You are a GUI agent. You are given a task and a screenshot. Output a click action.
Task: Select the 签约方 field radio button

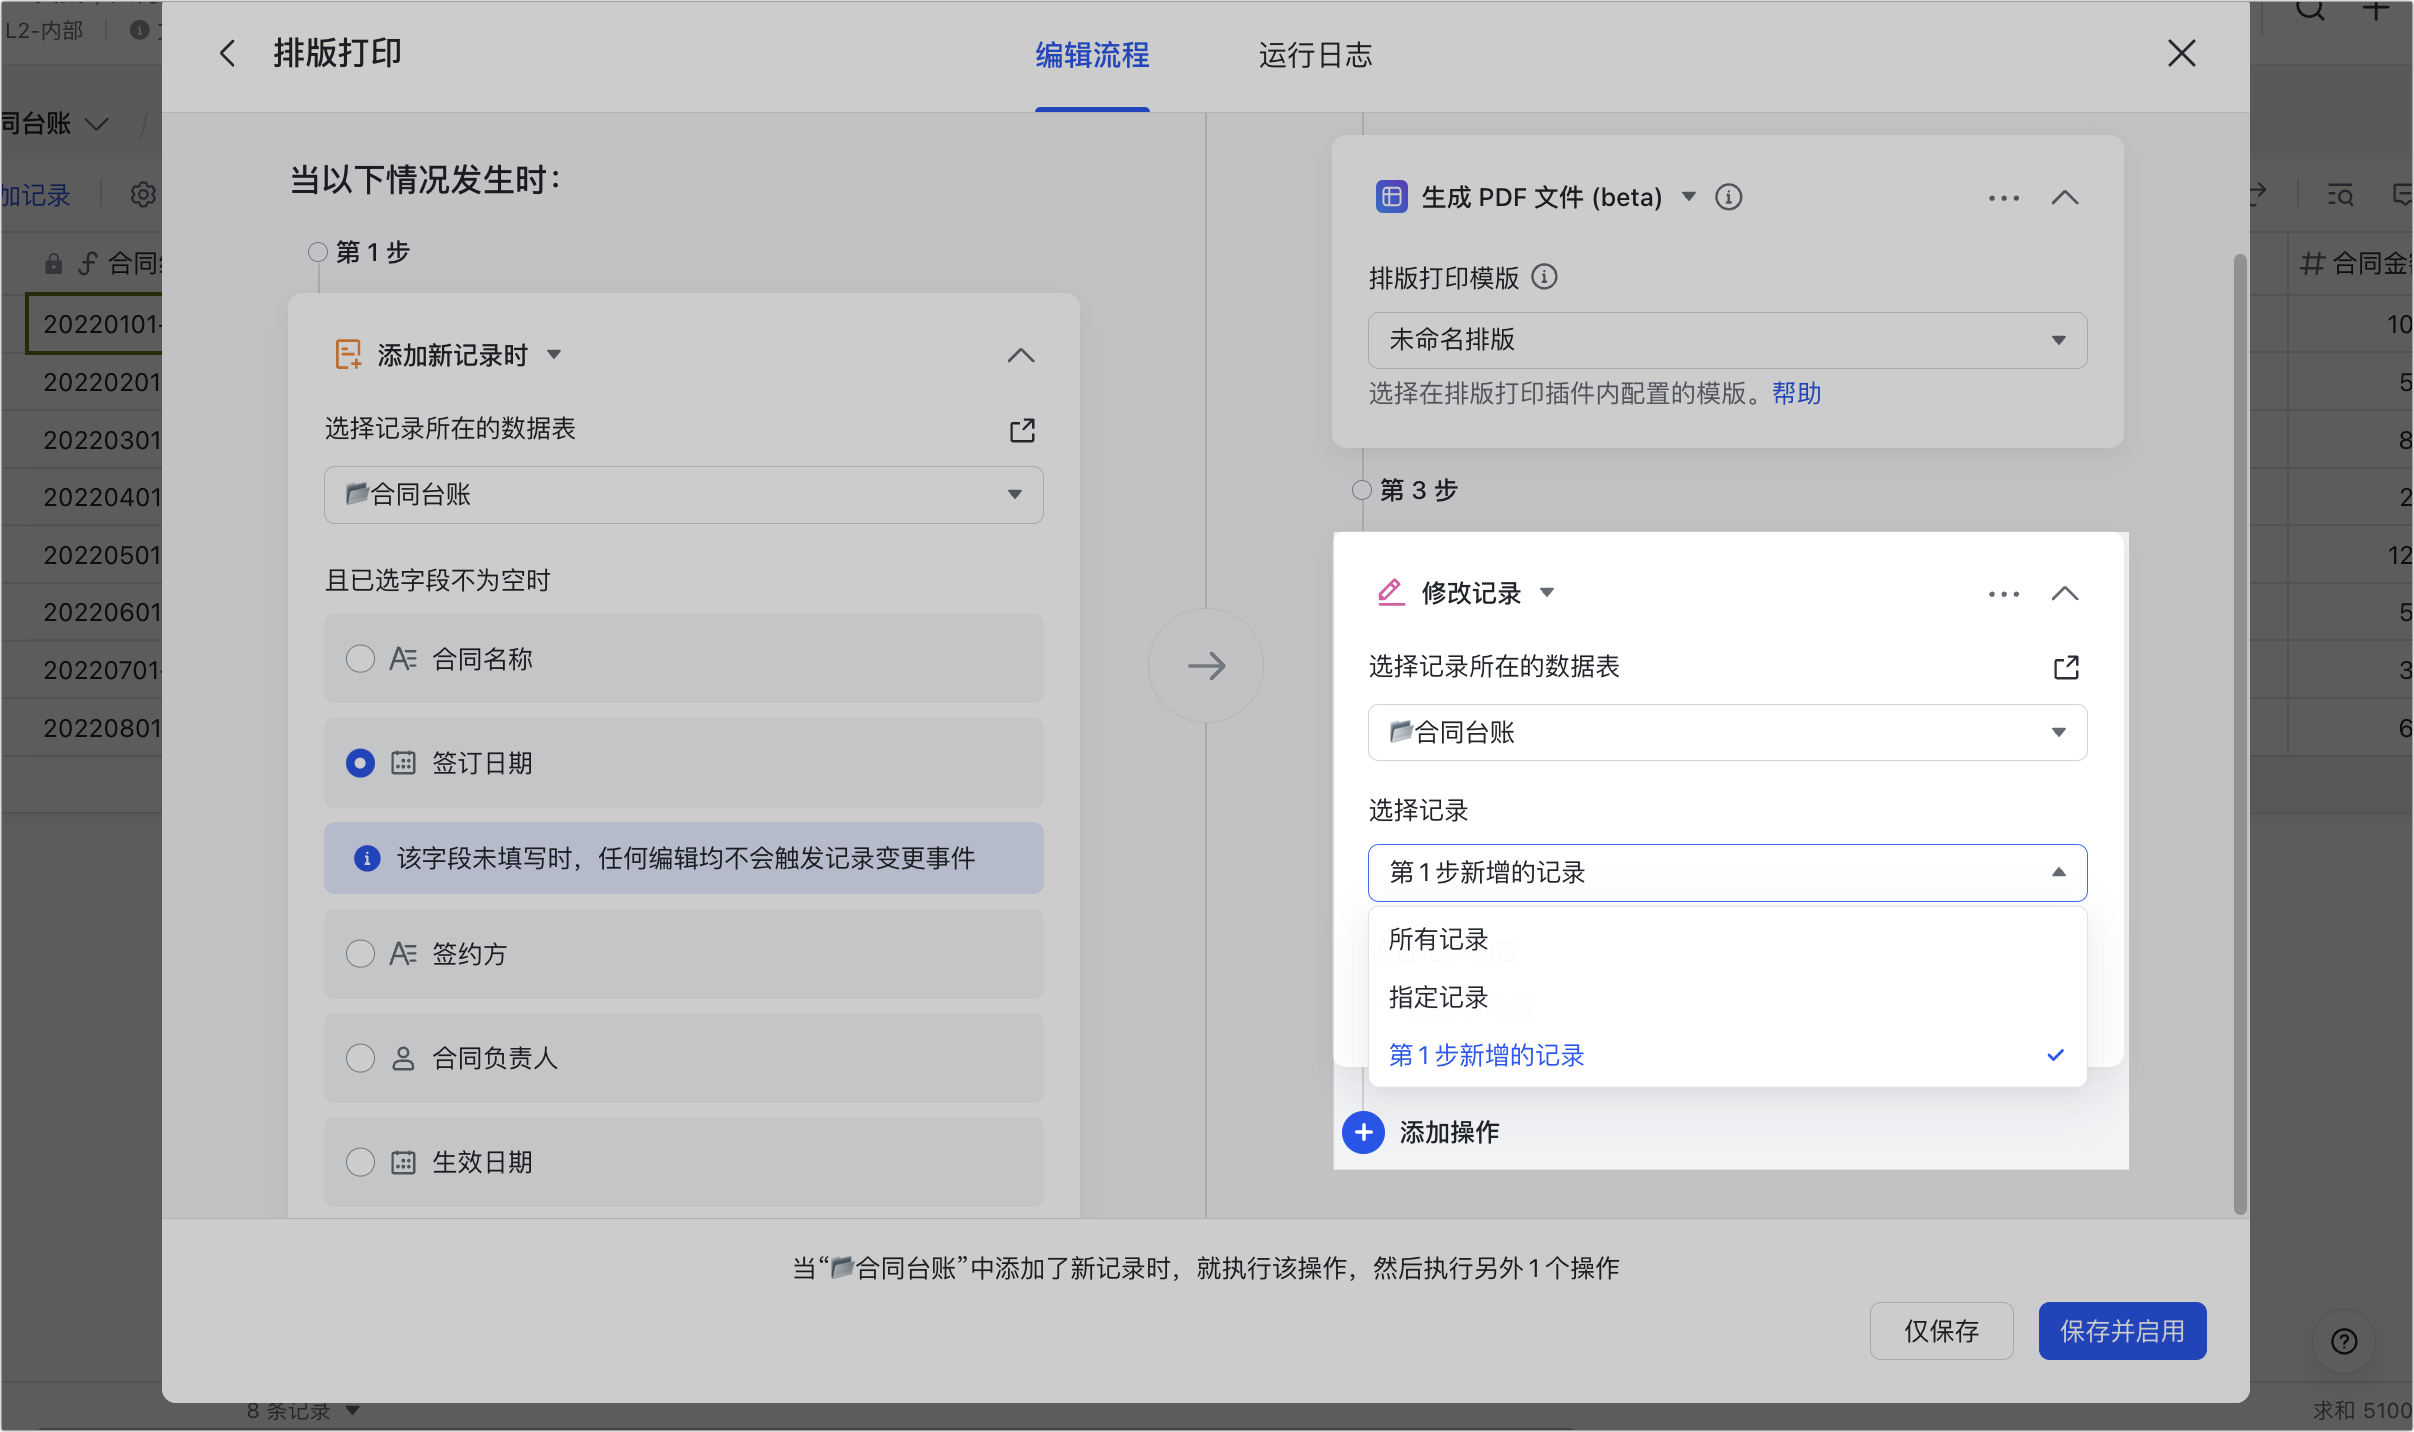[x=360, y=954]
